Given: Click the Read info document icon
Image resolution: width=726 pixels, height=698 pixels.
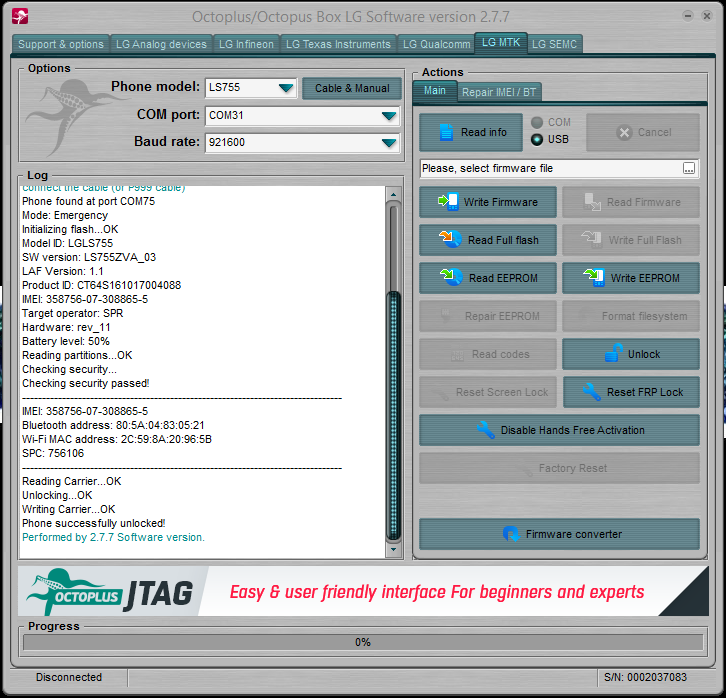Looking at the screenshot, I should [x=446, y=132].
